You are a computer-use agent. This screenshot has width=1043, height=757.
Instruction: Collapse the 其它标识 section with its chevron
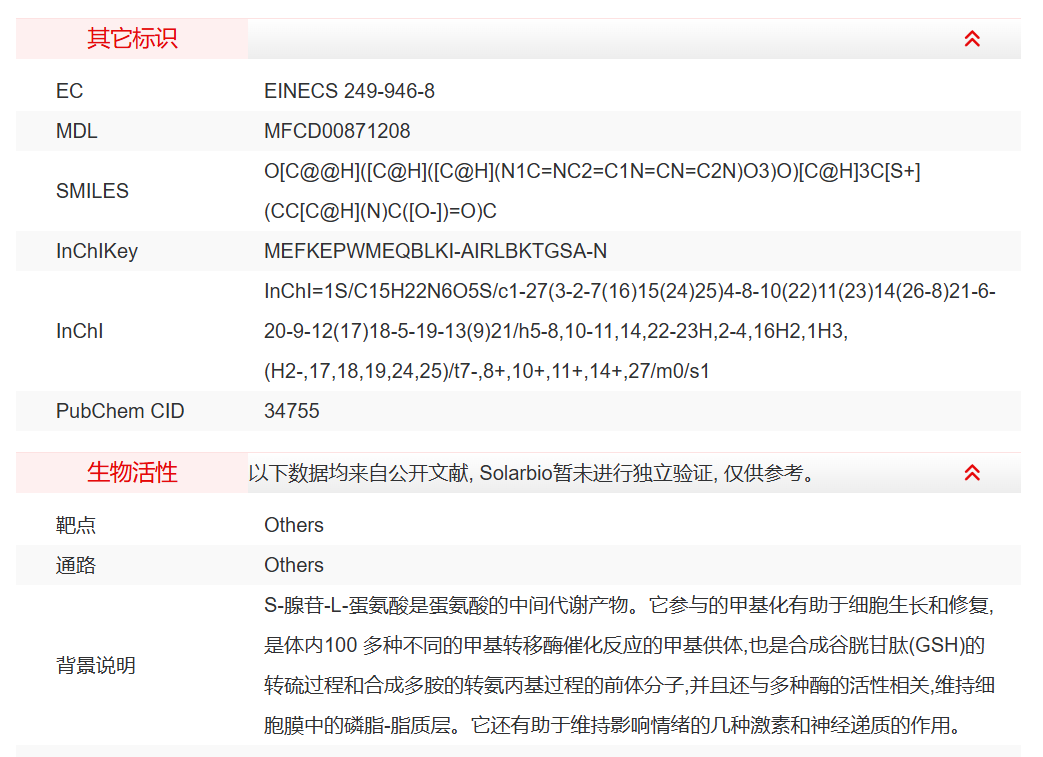click(971, 39)
